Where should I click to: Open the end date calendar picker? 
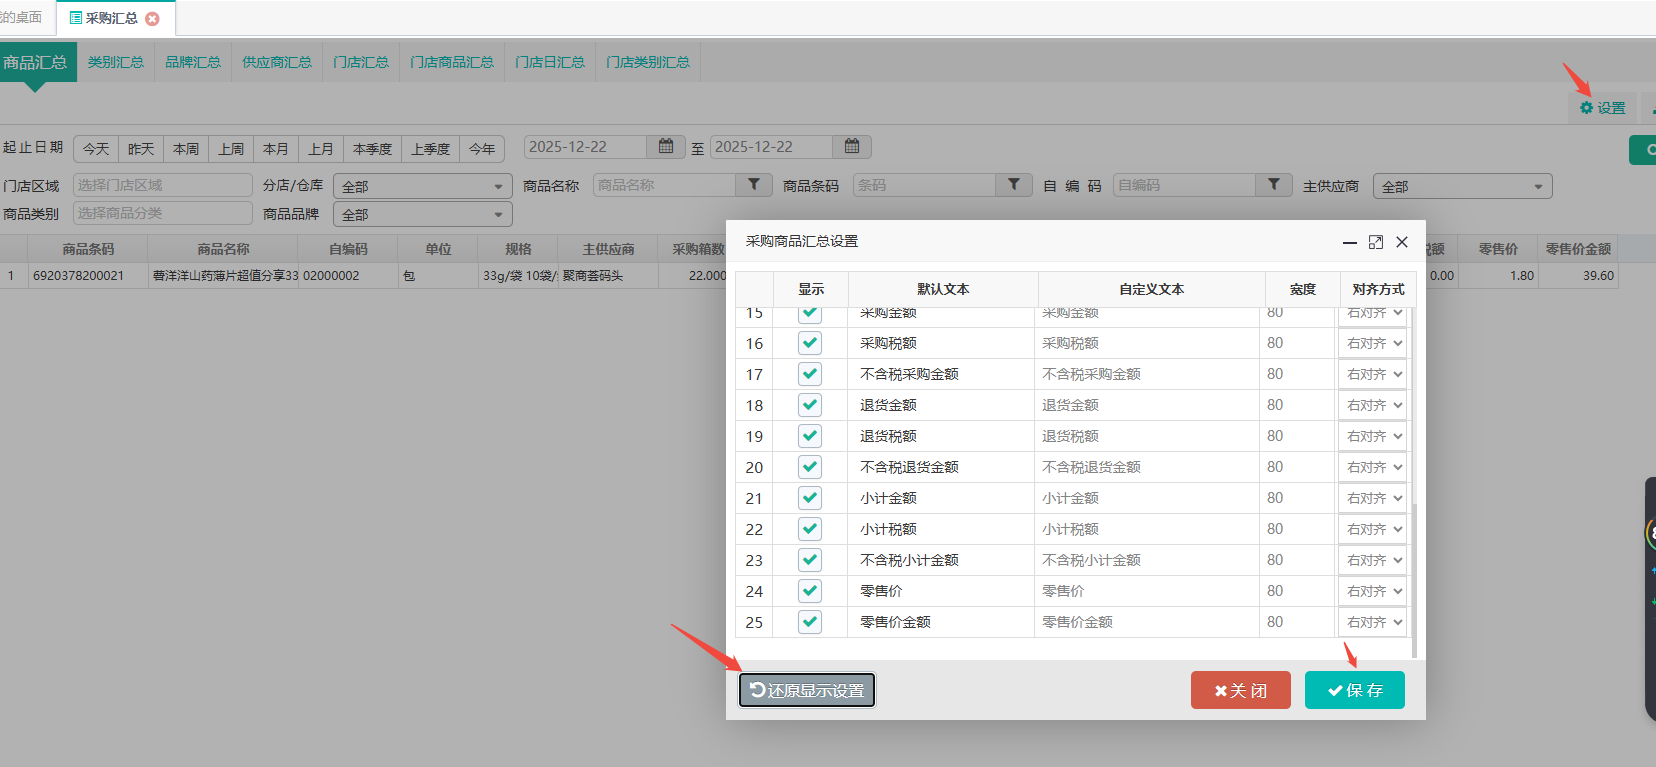[852, 147]
